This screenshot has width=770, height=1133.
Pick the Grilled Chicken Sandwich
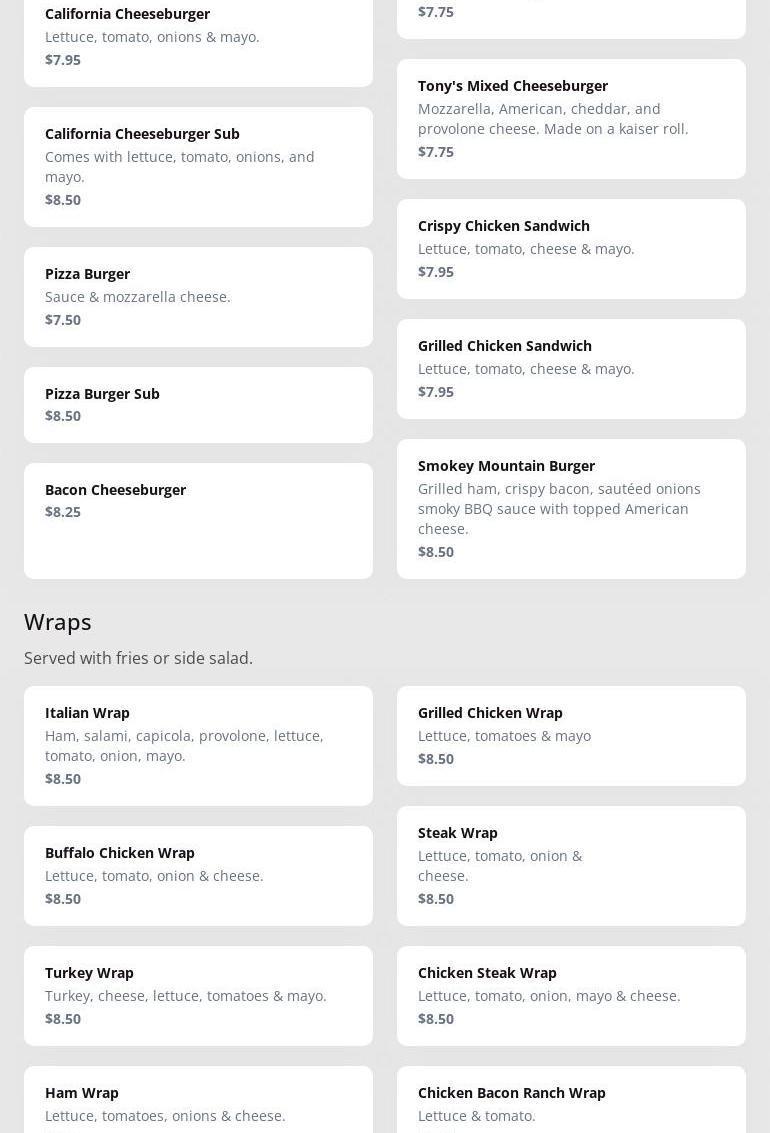point(571,368)
